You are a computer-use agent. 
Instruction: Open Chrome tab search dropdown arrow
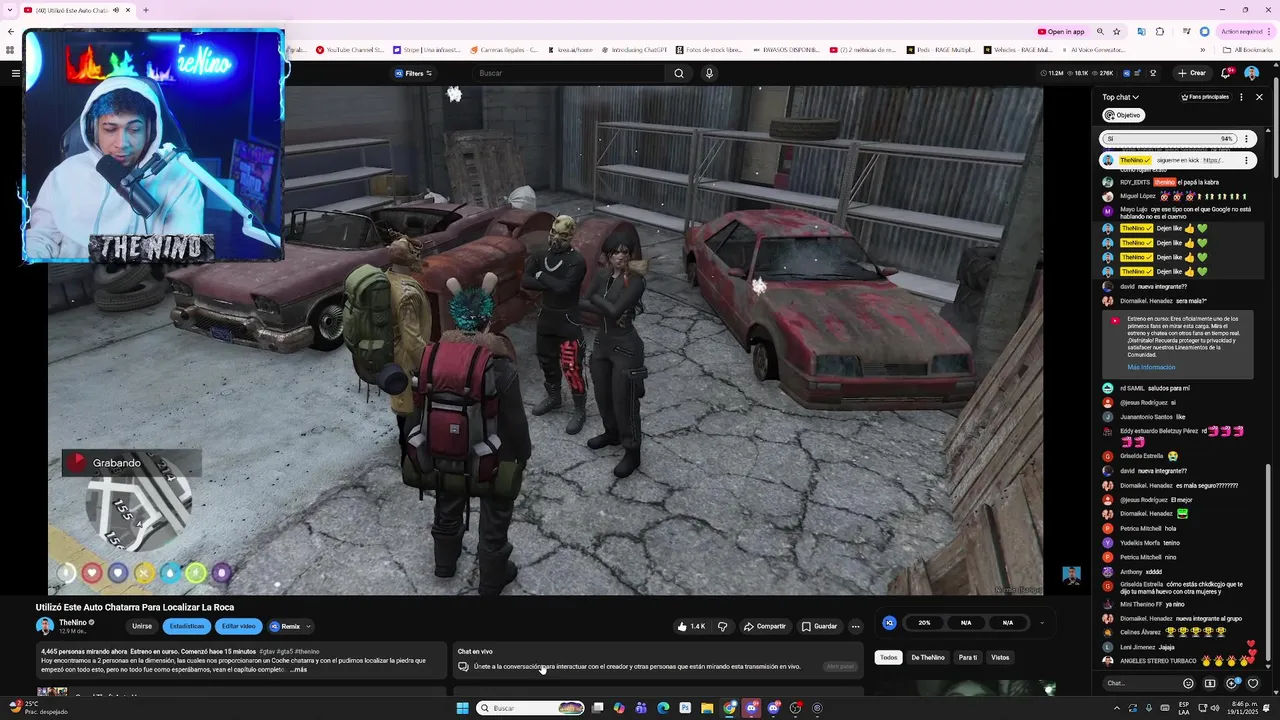point(10,10)
